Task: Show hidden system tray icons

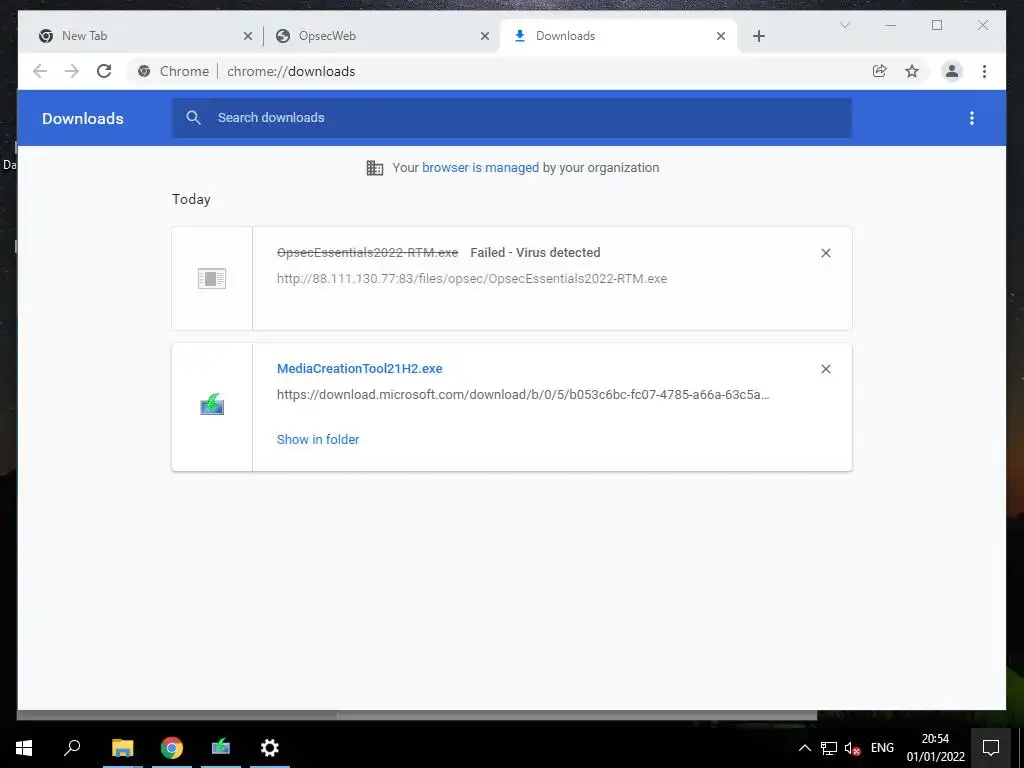Action: tap(805, 748)
